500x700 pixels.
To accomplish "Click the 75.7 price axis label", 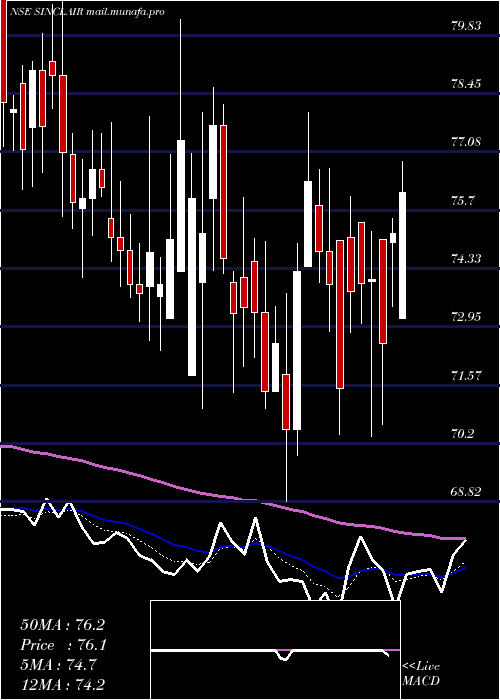I will (x=462, y=200).
